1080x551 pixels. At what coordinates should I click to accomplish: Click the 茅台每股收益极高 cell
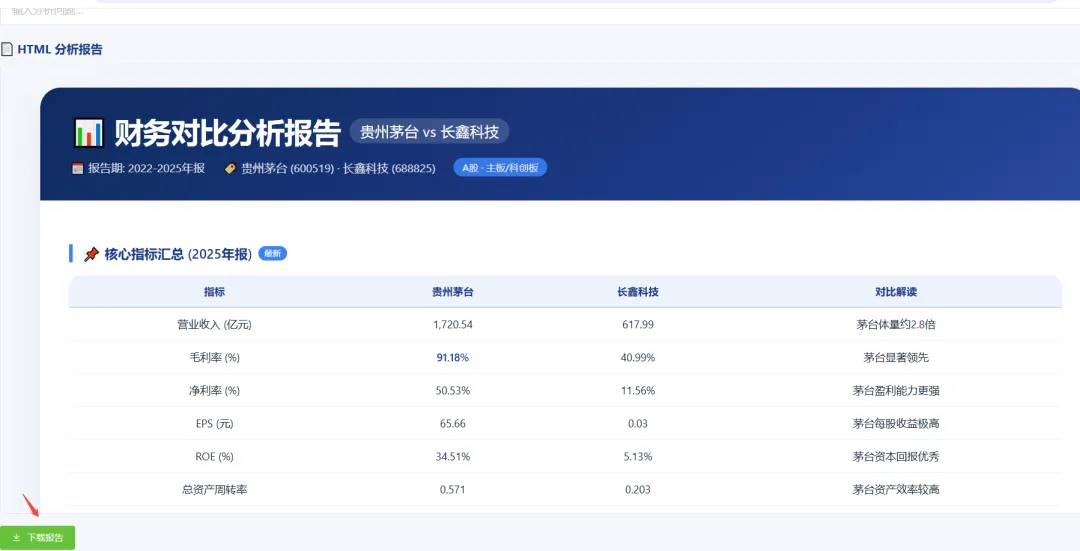896,424
